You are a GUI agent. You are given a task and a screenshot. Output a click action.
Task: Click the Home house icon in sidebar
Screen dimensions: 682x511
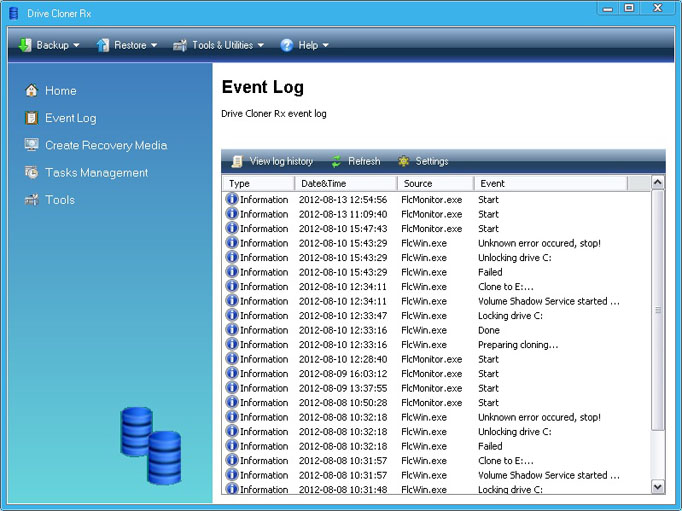[31, 90]
